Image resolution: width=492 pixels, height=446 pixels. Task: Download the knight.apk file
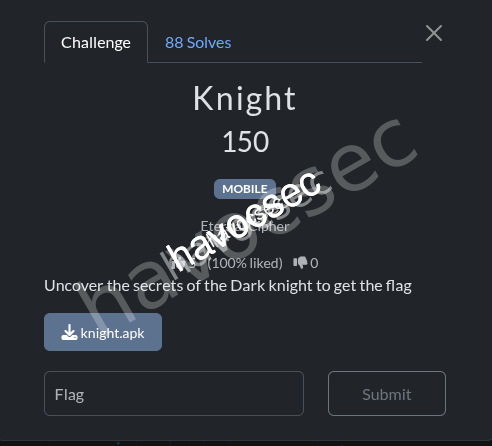pos(103,332)
